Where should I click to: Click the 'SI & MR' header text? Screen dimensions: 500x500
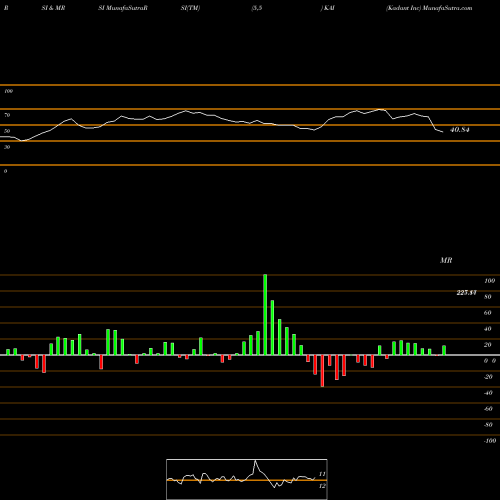tap(53, 8)
